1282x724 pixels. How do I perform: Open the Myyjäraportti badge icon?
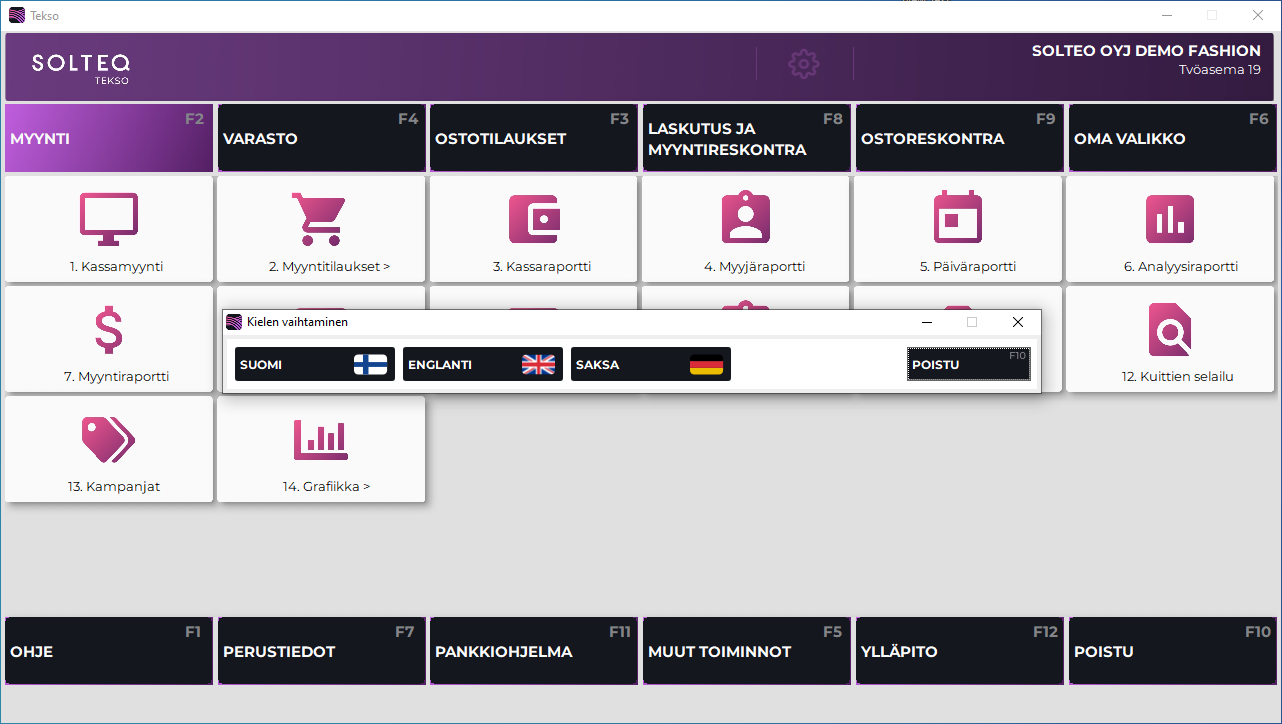coord(745,219)
